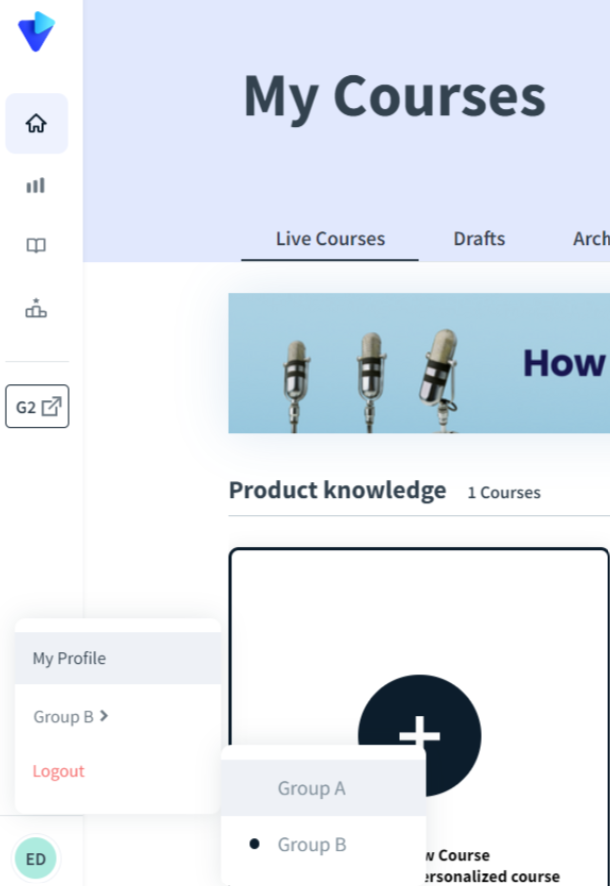The height and width of the screenshot is (886, 610).
Task: Open the leaderboard podium icon
Action: pos(36,308)
